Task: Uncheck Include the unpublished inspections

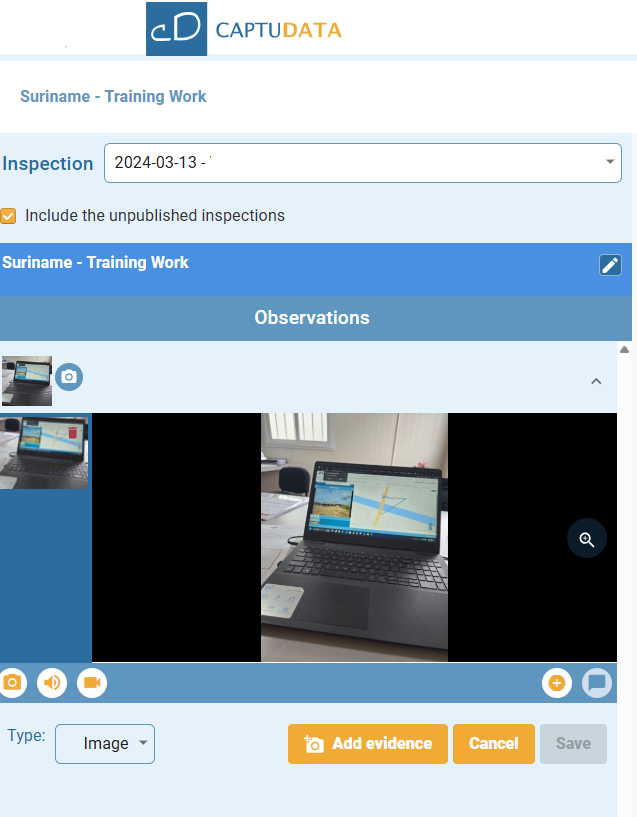Action: pyautogui.click(x=9, y=216)
